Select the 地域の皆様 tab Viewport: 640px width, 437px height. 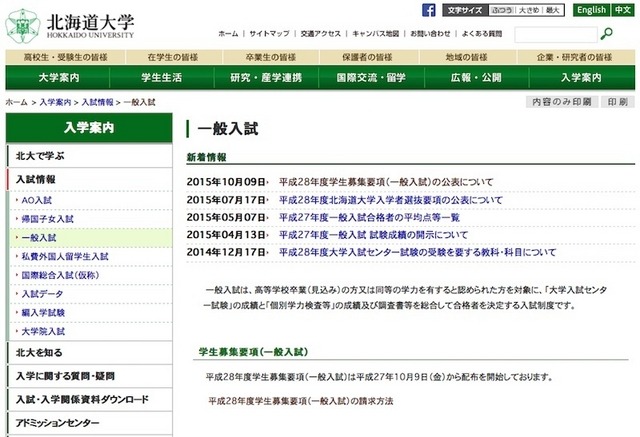coord(467,57)
